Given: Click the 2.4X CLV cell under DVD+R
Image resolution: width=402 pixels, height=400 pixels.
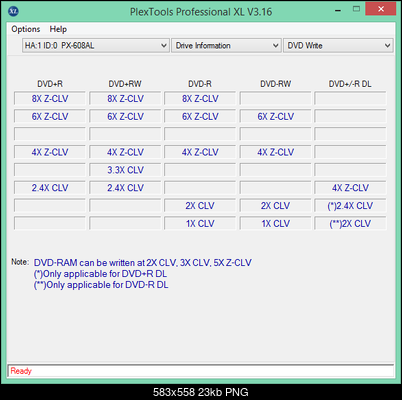Looking at the screenshot, I should [x=50, y=188].
